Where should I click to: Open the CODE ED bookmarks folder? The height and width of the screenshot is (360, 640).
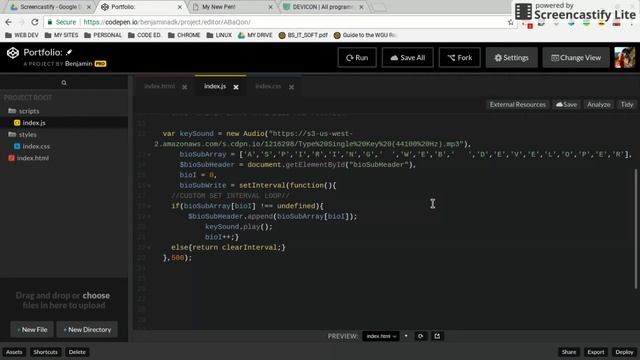coord(144,35)
